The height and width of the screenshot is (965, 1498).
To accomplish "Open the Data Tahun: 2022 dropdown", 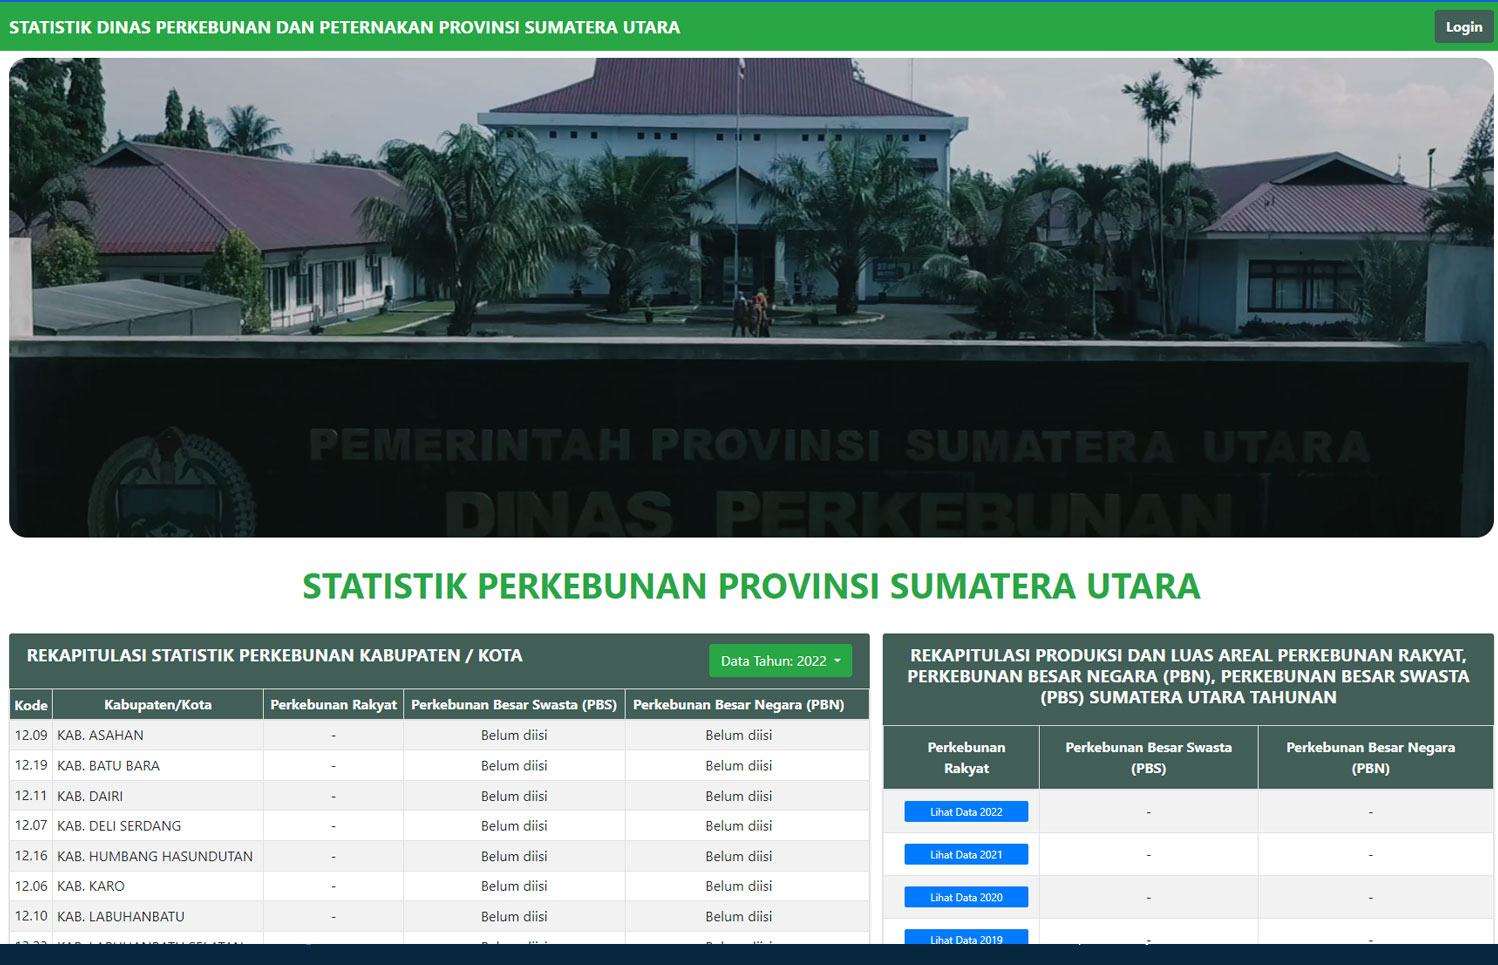I will point(780,661).
